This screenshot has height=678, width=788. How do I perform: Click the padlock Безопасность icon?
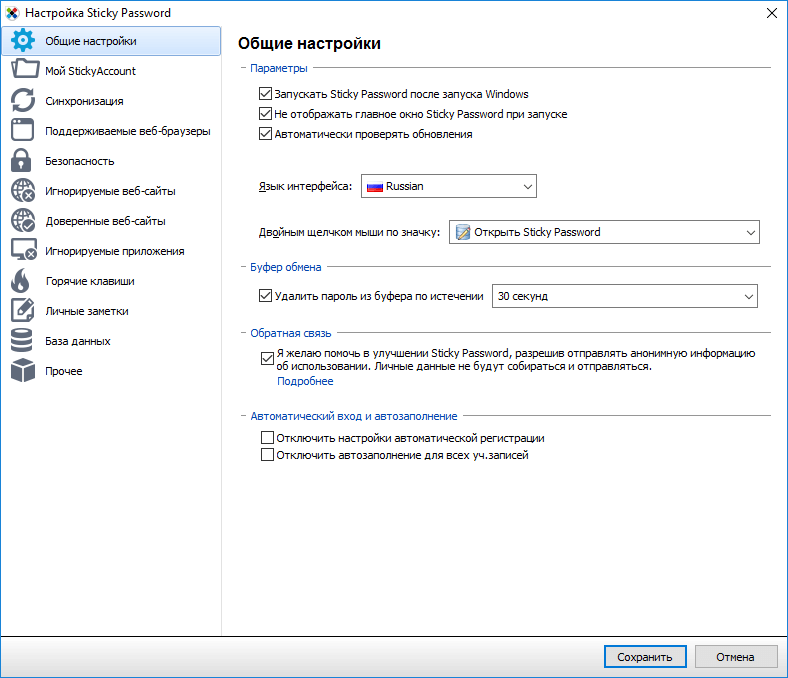coord(23,161)
